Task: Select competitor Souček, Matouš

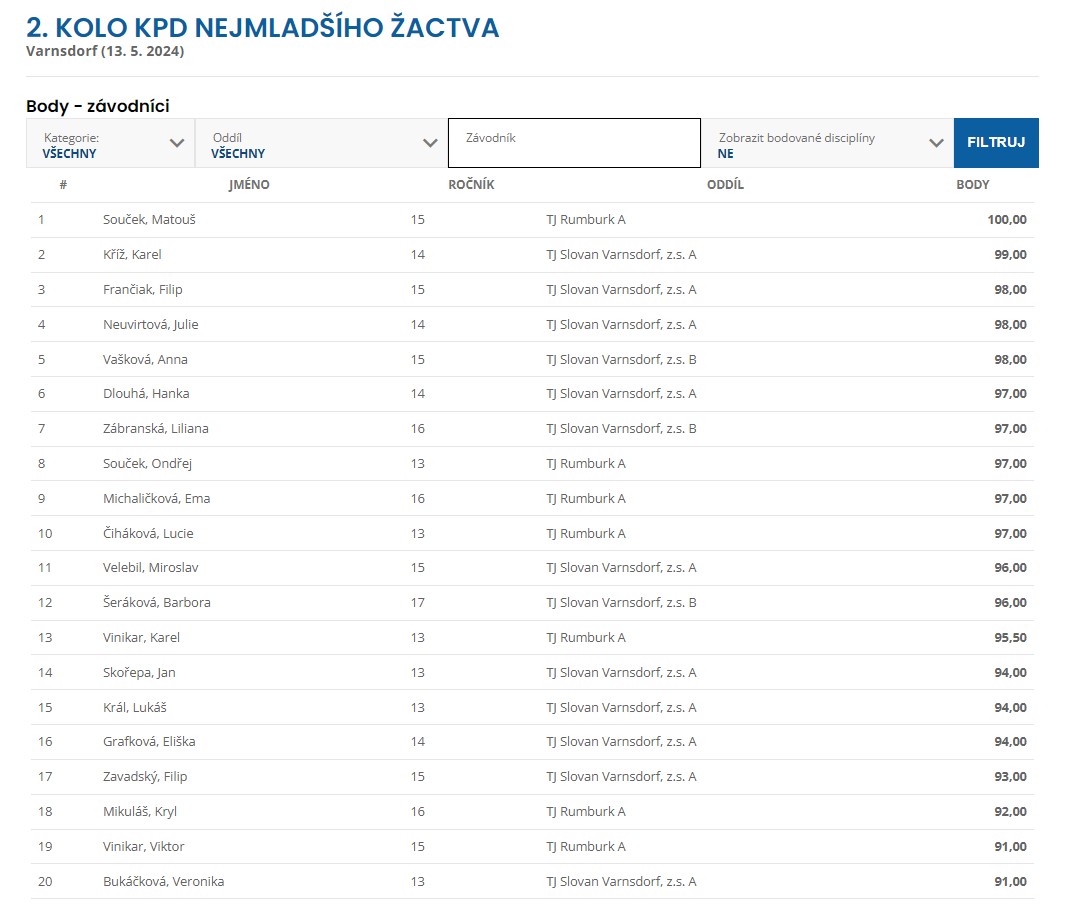Action: 149,220
